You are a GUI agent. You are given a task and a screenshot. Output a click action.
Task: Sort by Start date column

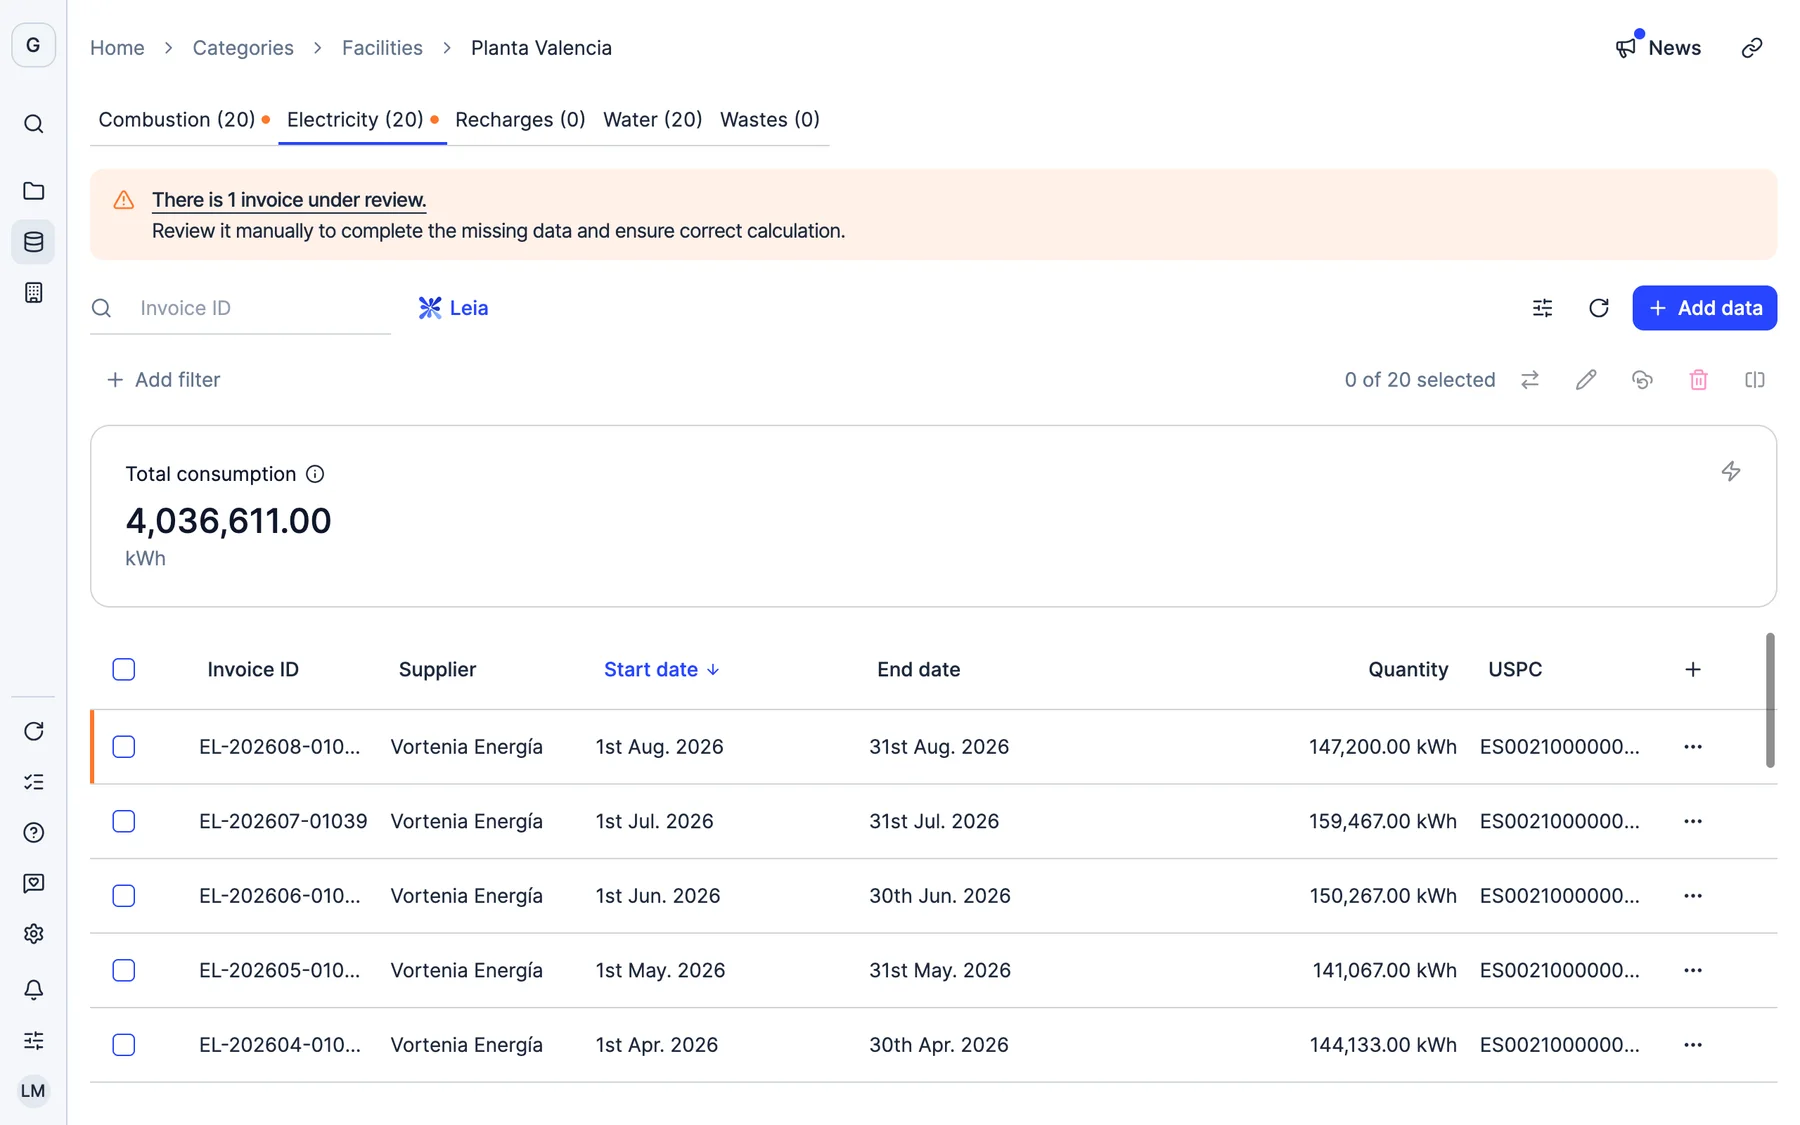point(661,670)
